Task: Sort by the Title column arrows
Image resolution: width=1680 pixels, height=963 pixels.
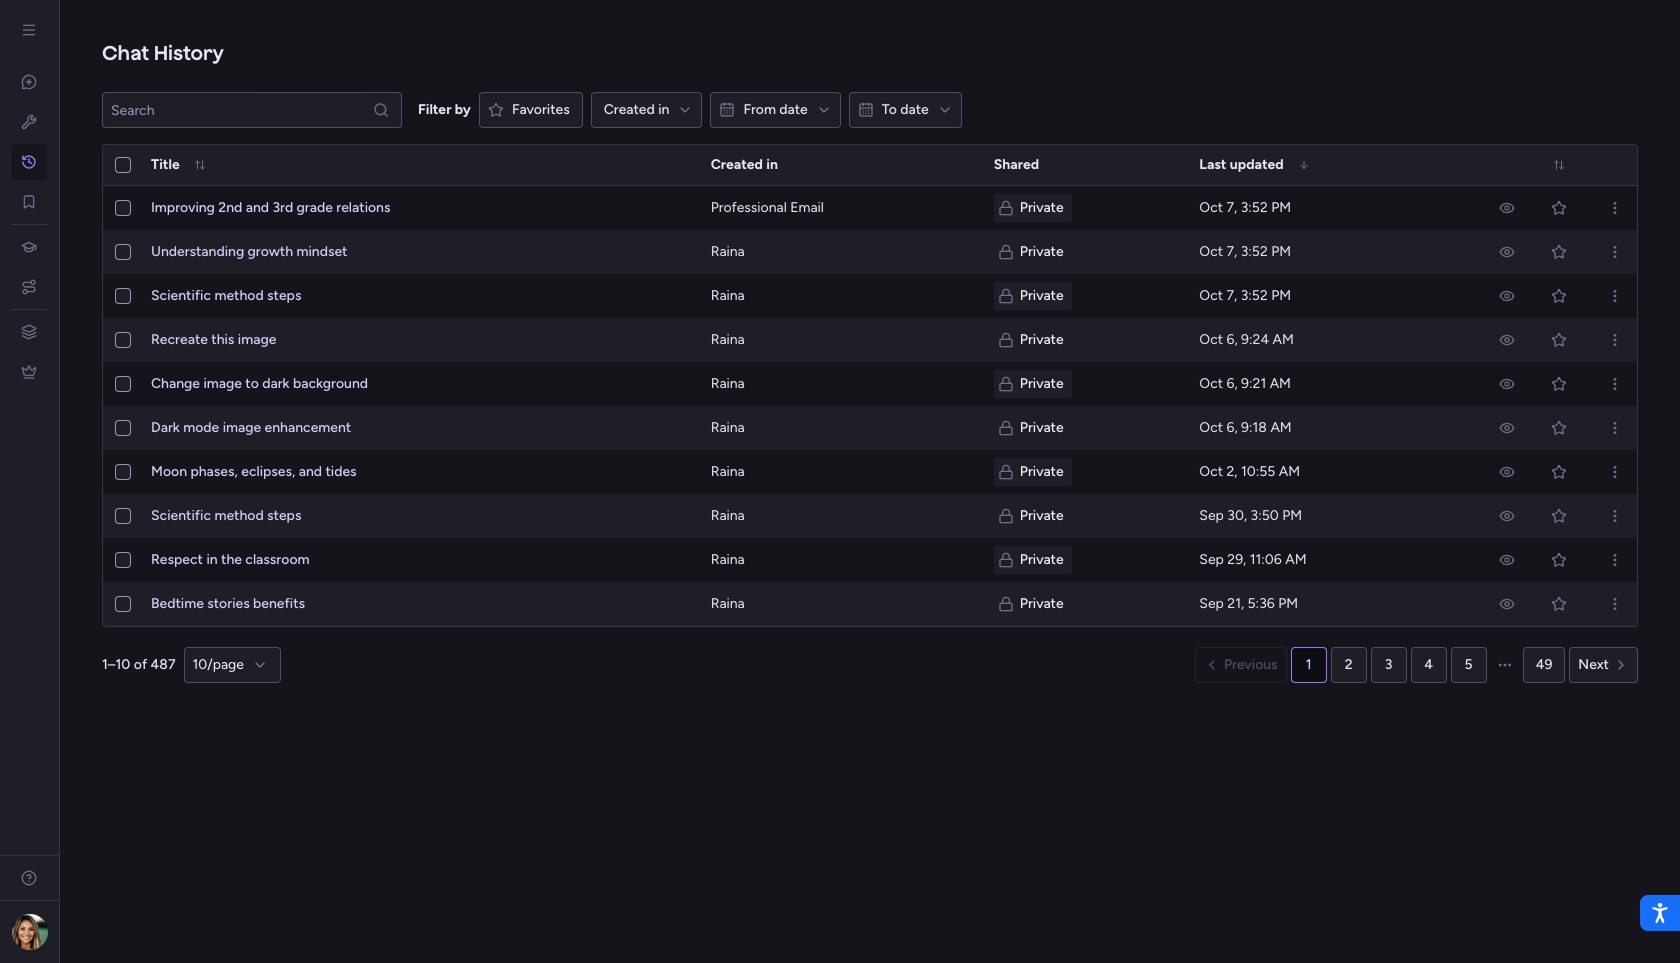Action: click(200, 165)
